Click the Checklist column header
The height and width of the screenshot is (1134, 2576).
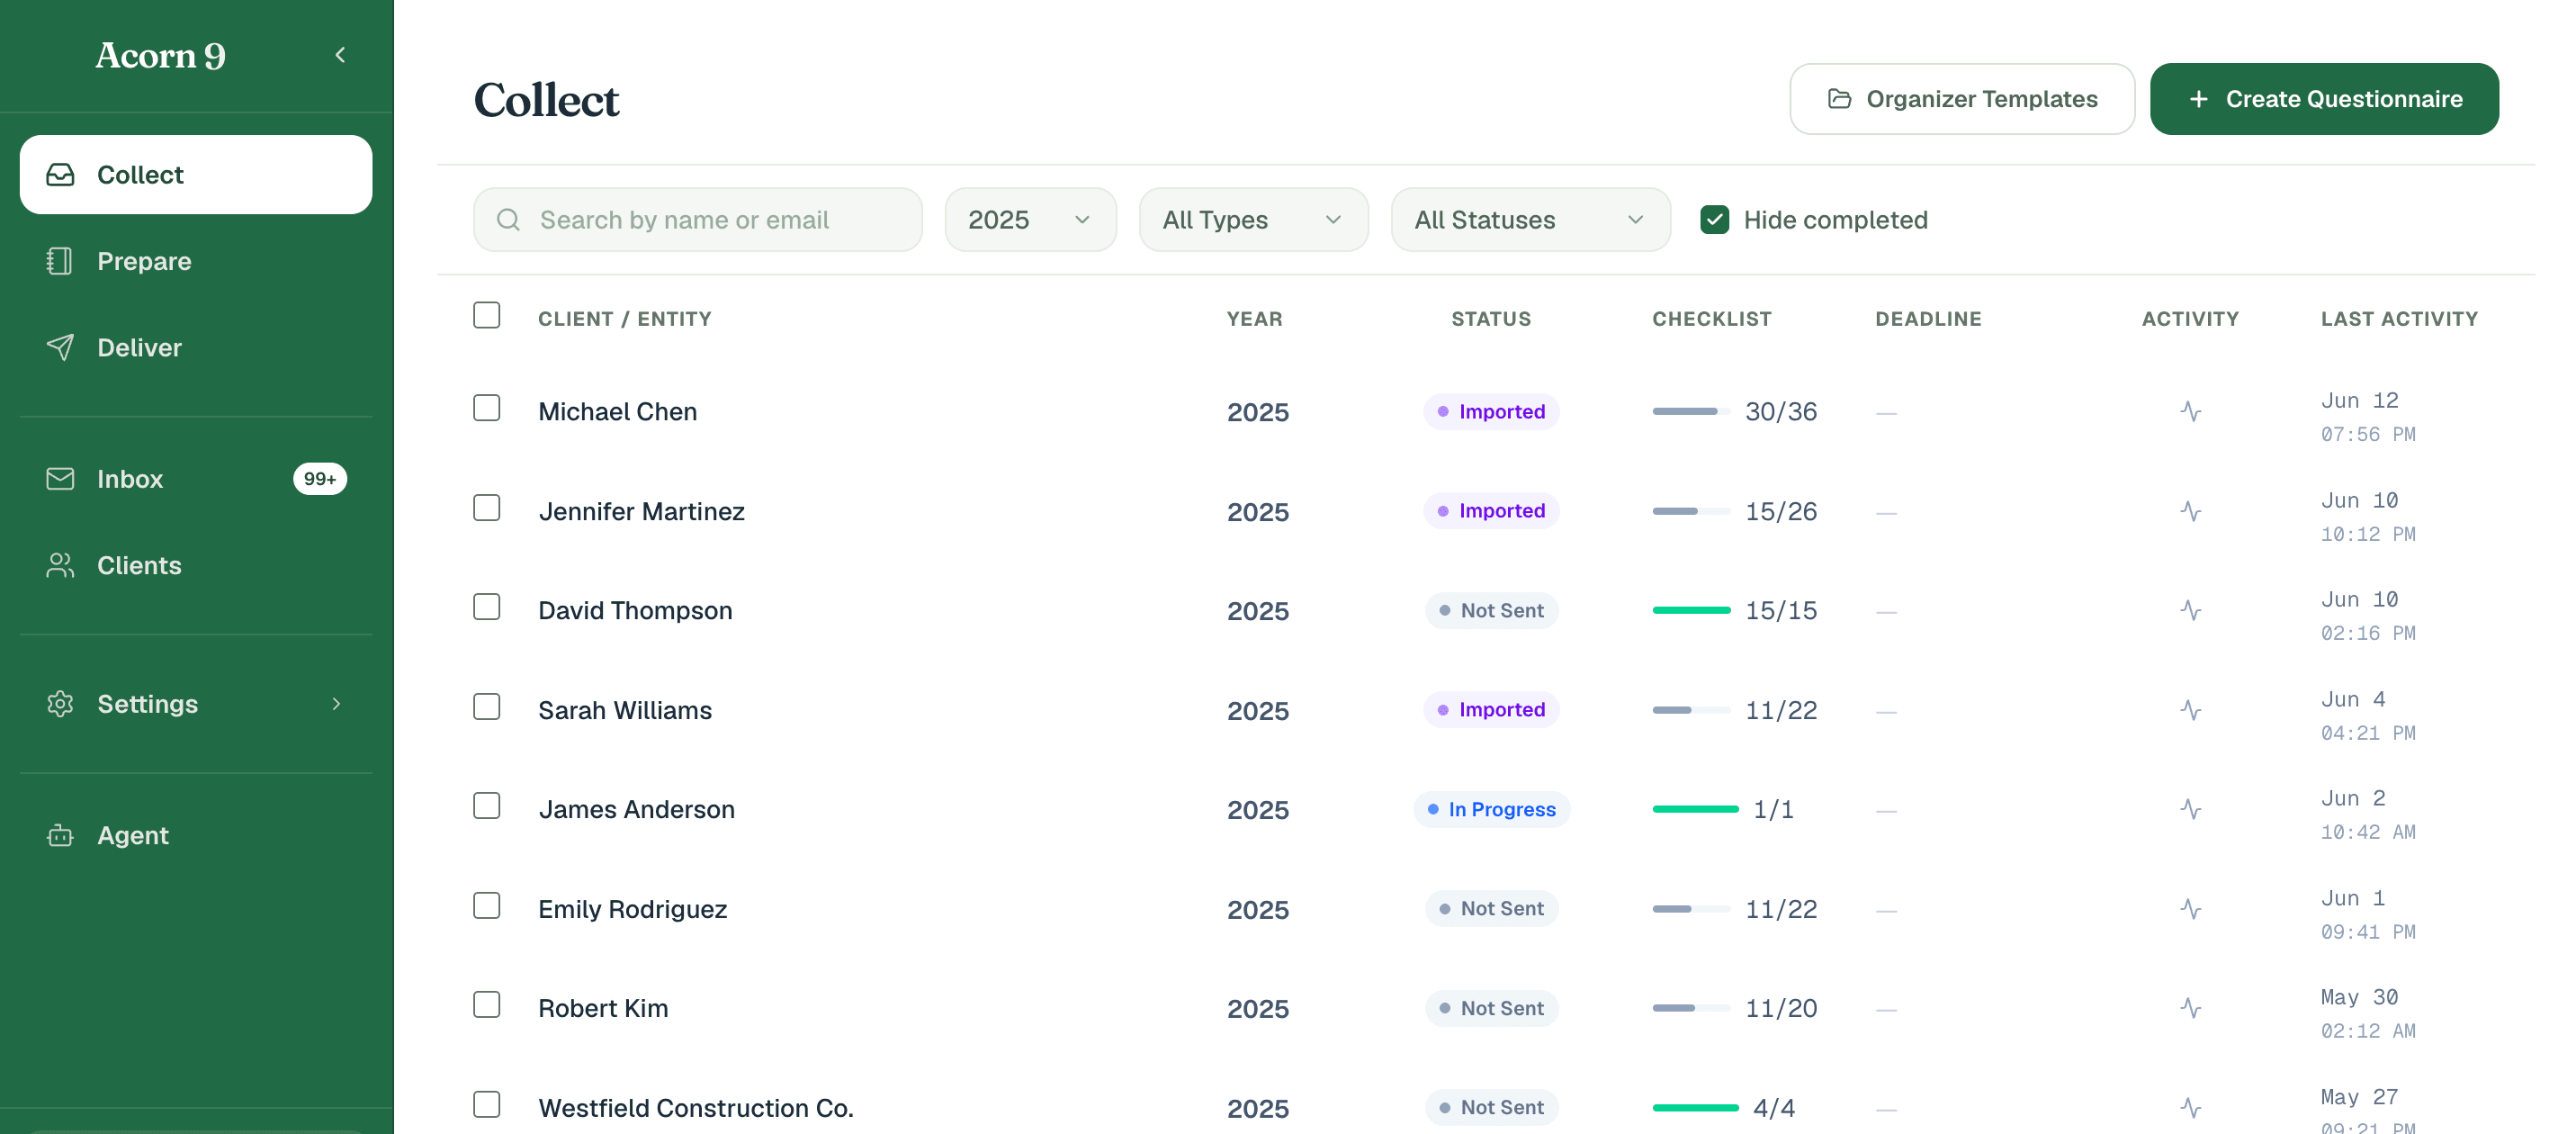coord(1711,319)
